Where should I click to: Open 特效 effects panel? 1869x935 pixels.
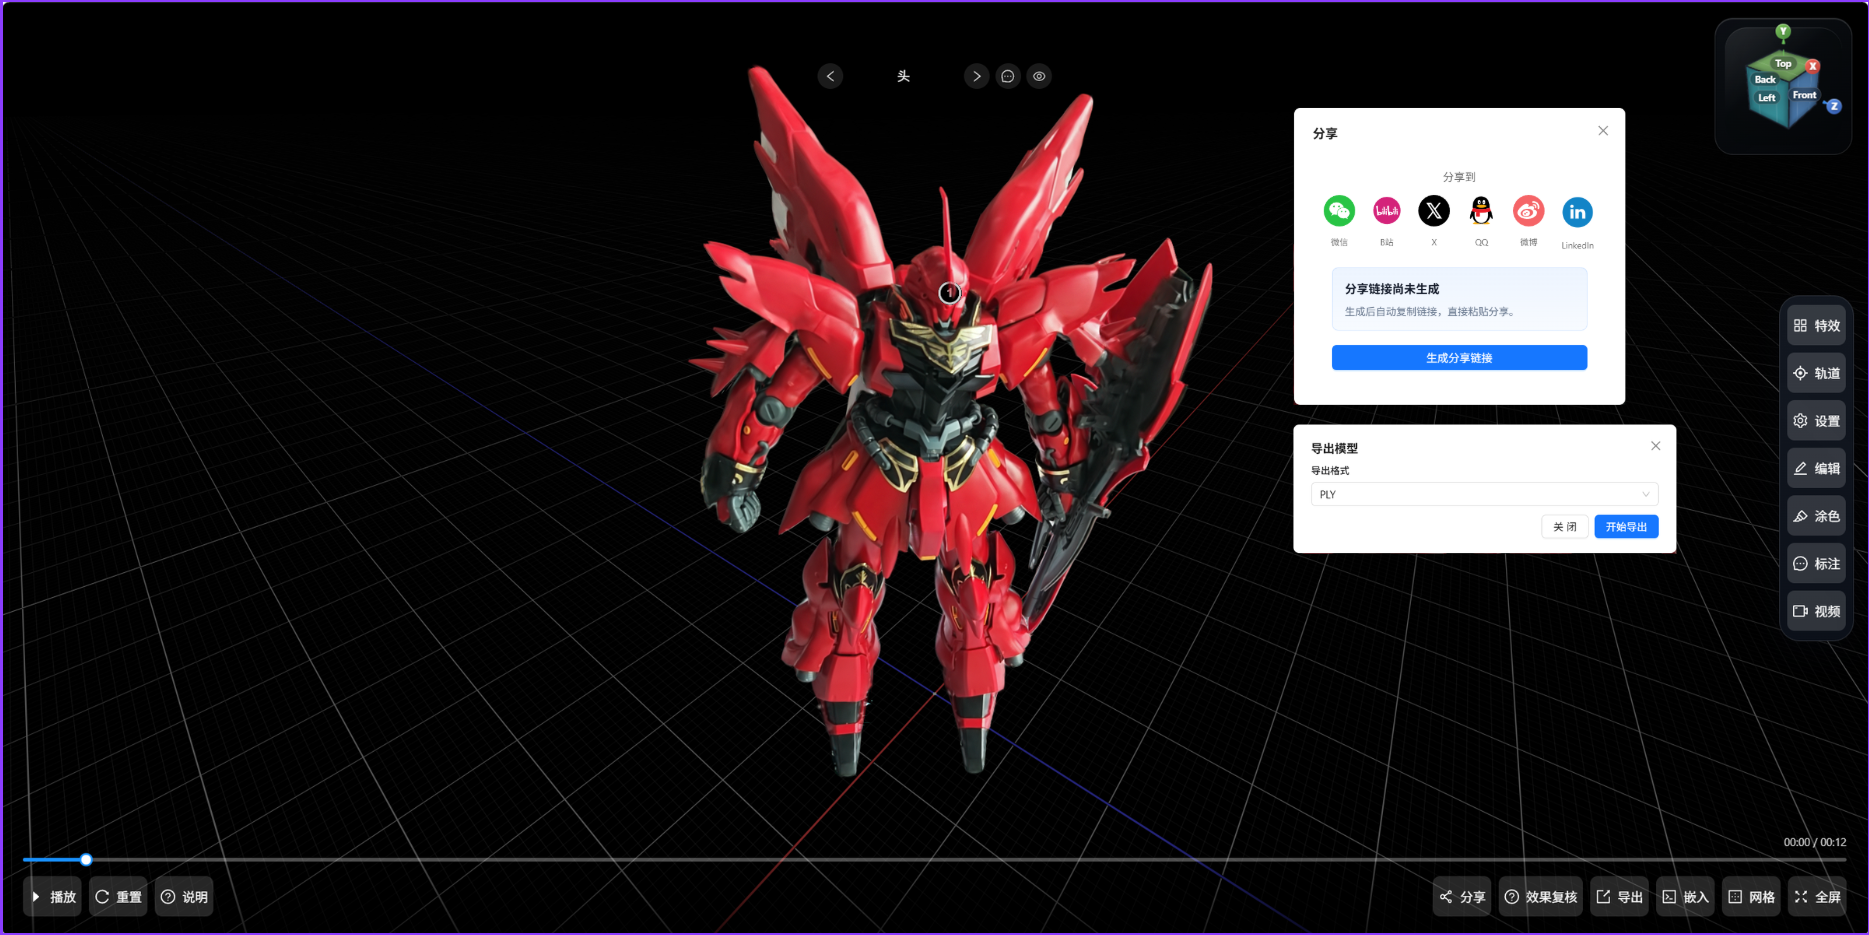point(1816,326)
